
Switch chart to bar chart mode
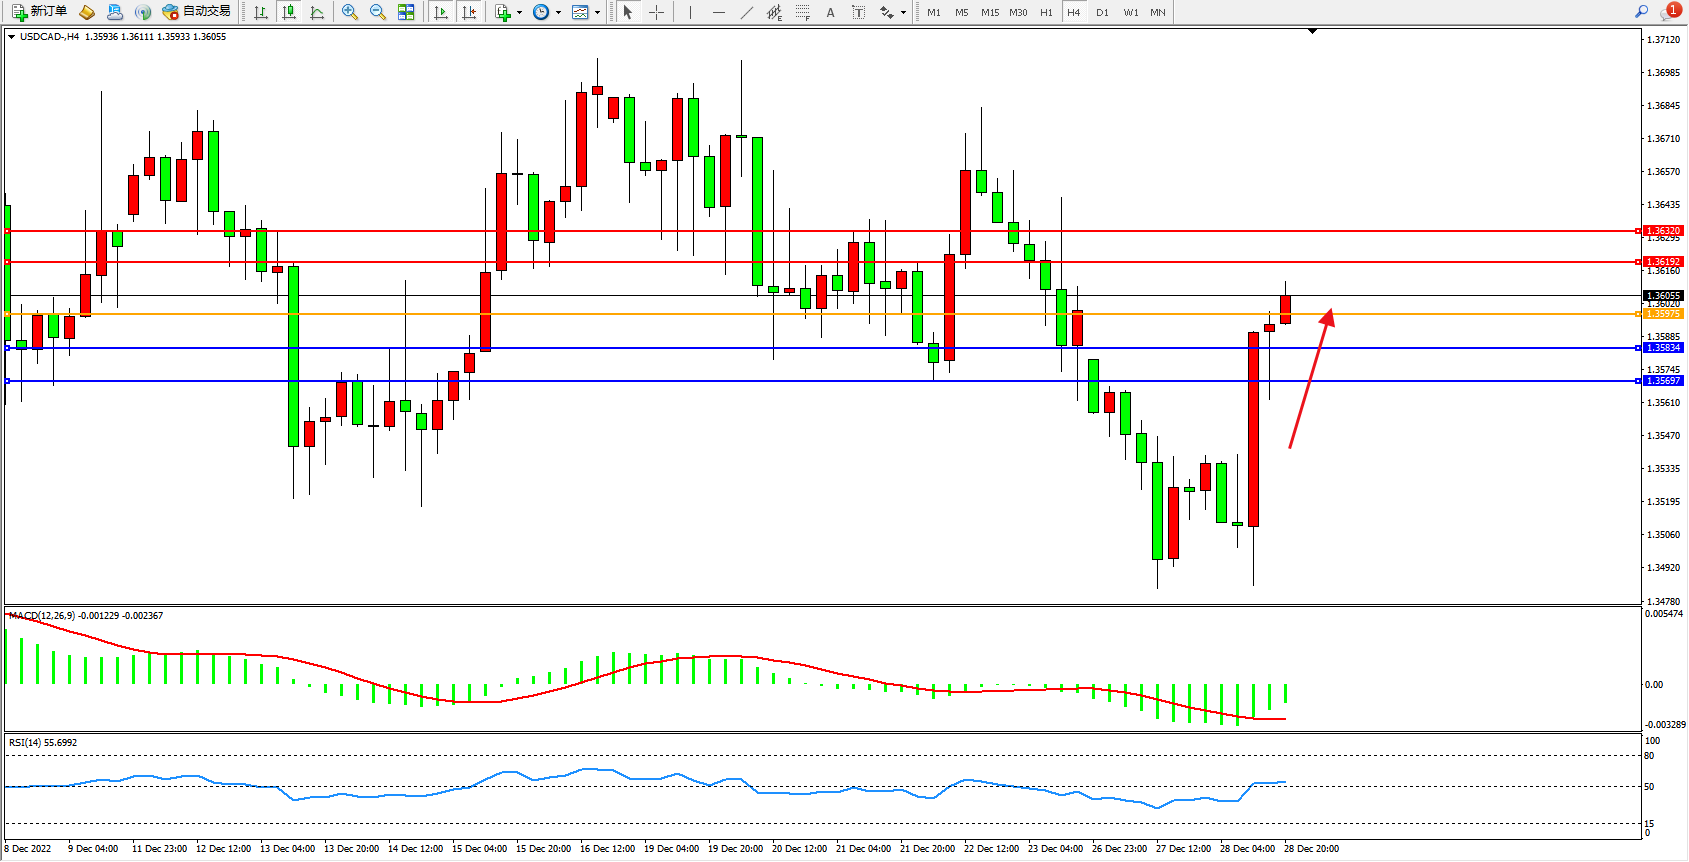point(261,12)
